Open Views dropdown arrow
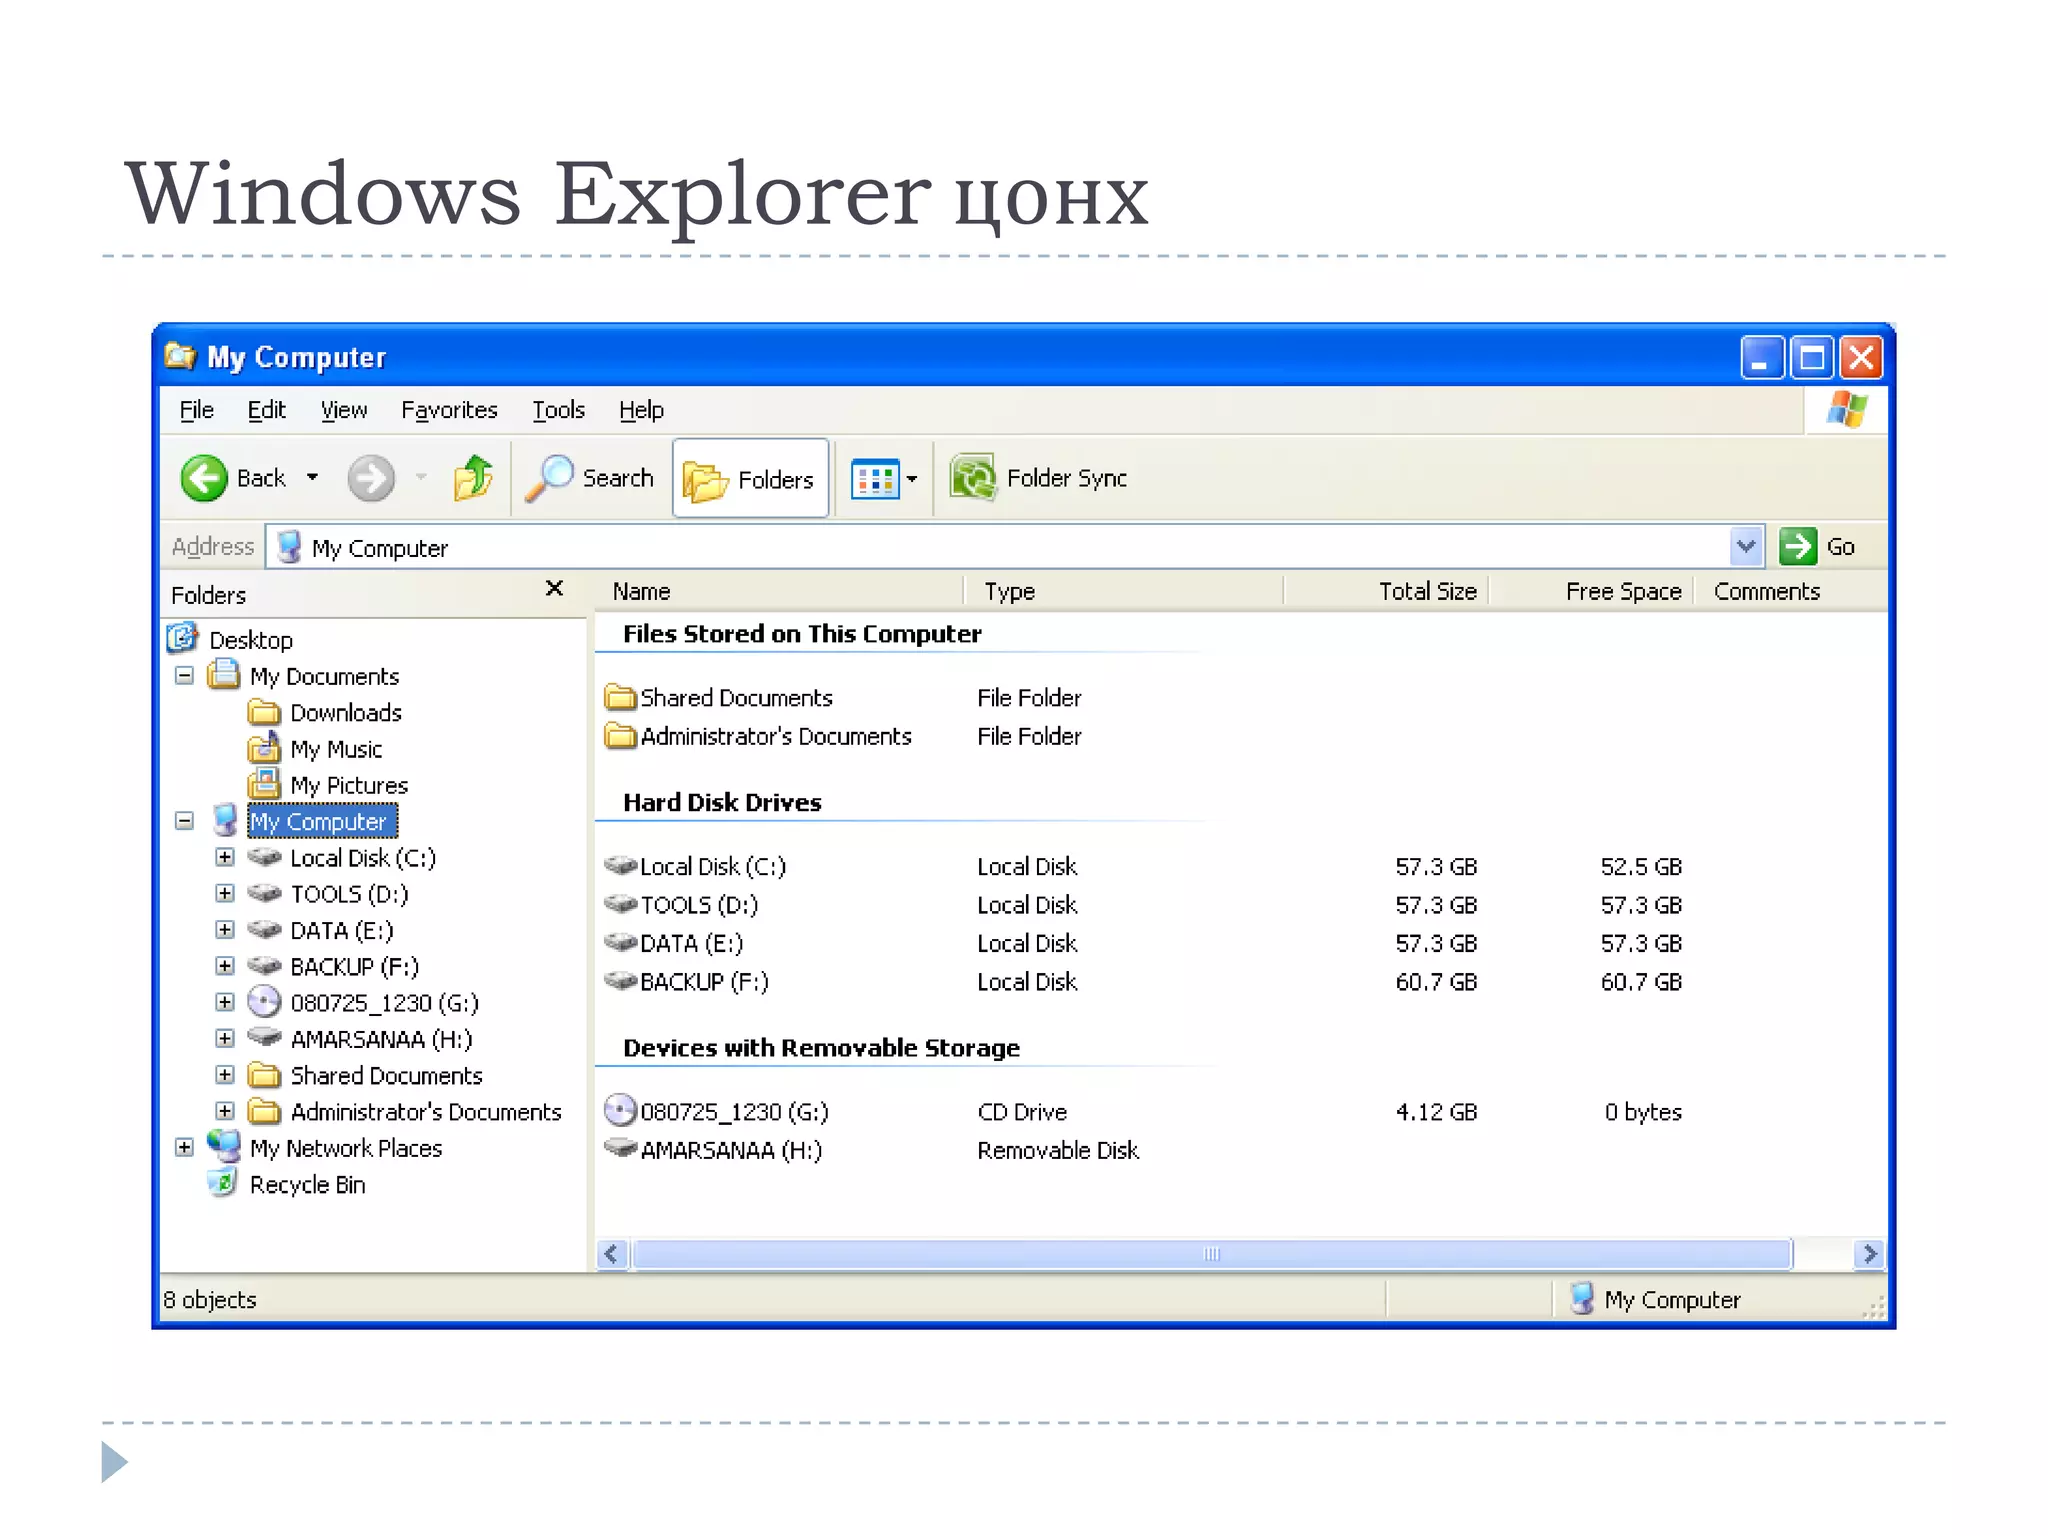 tap(912, 479)
